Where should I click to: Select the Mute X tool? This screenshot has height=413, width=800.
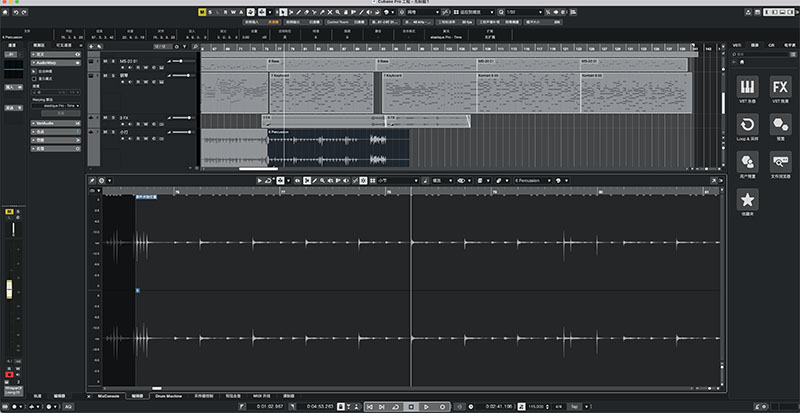330,12
